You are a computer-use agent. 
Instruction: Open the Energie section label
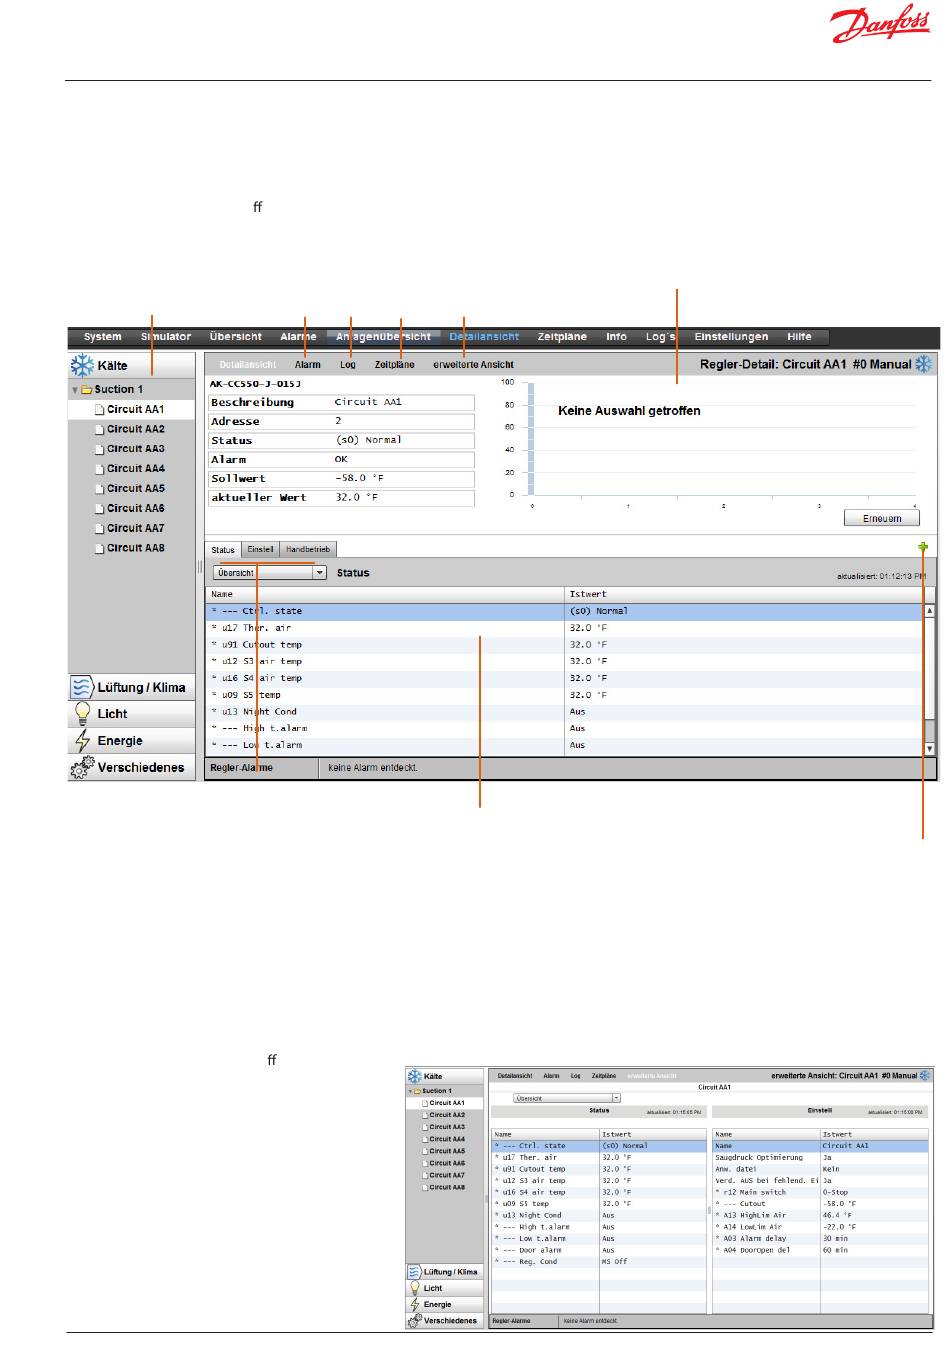coord(120,741)
